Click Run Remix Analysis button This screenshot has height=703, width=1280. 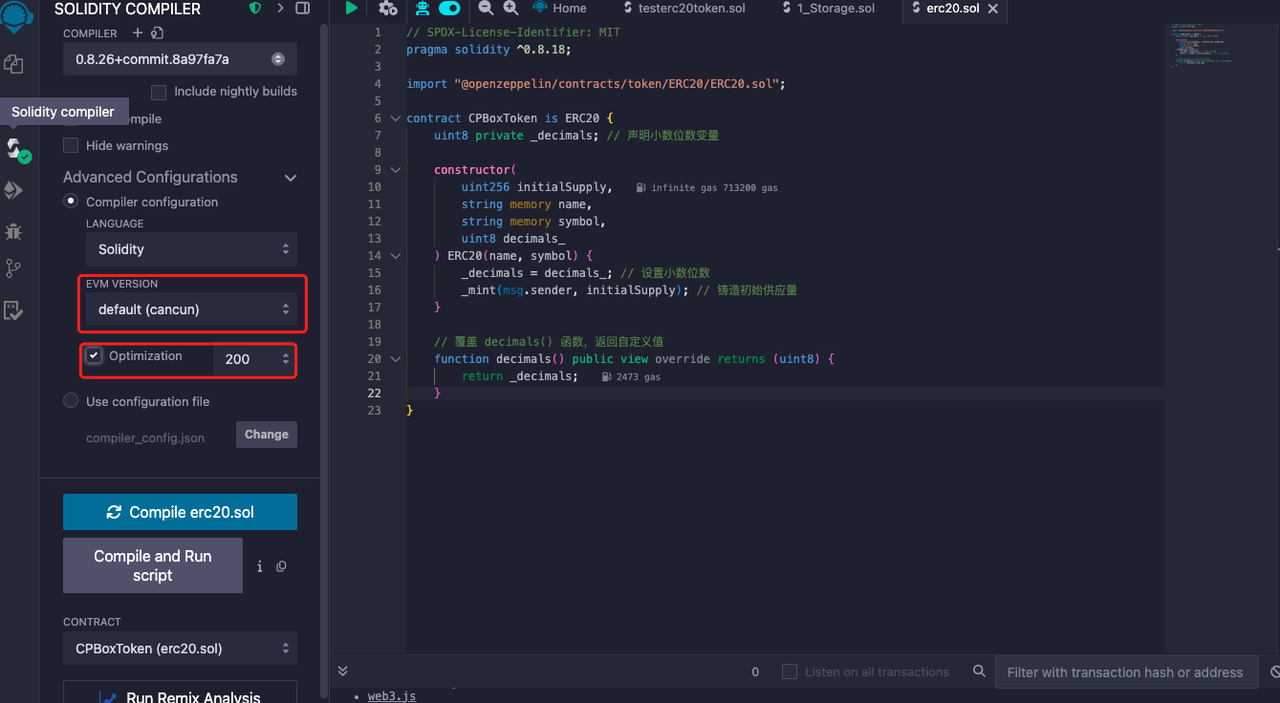(x=180, y=695)
